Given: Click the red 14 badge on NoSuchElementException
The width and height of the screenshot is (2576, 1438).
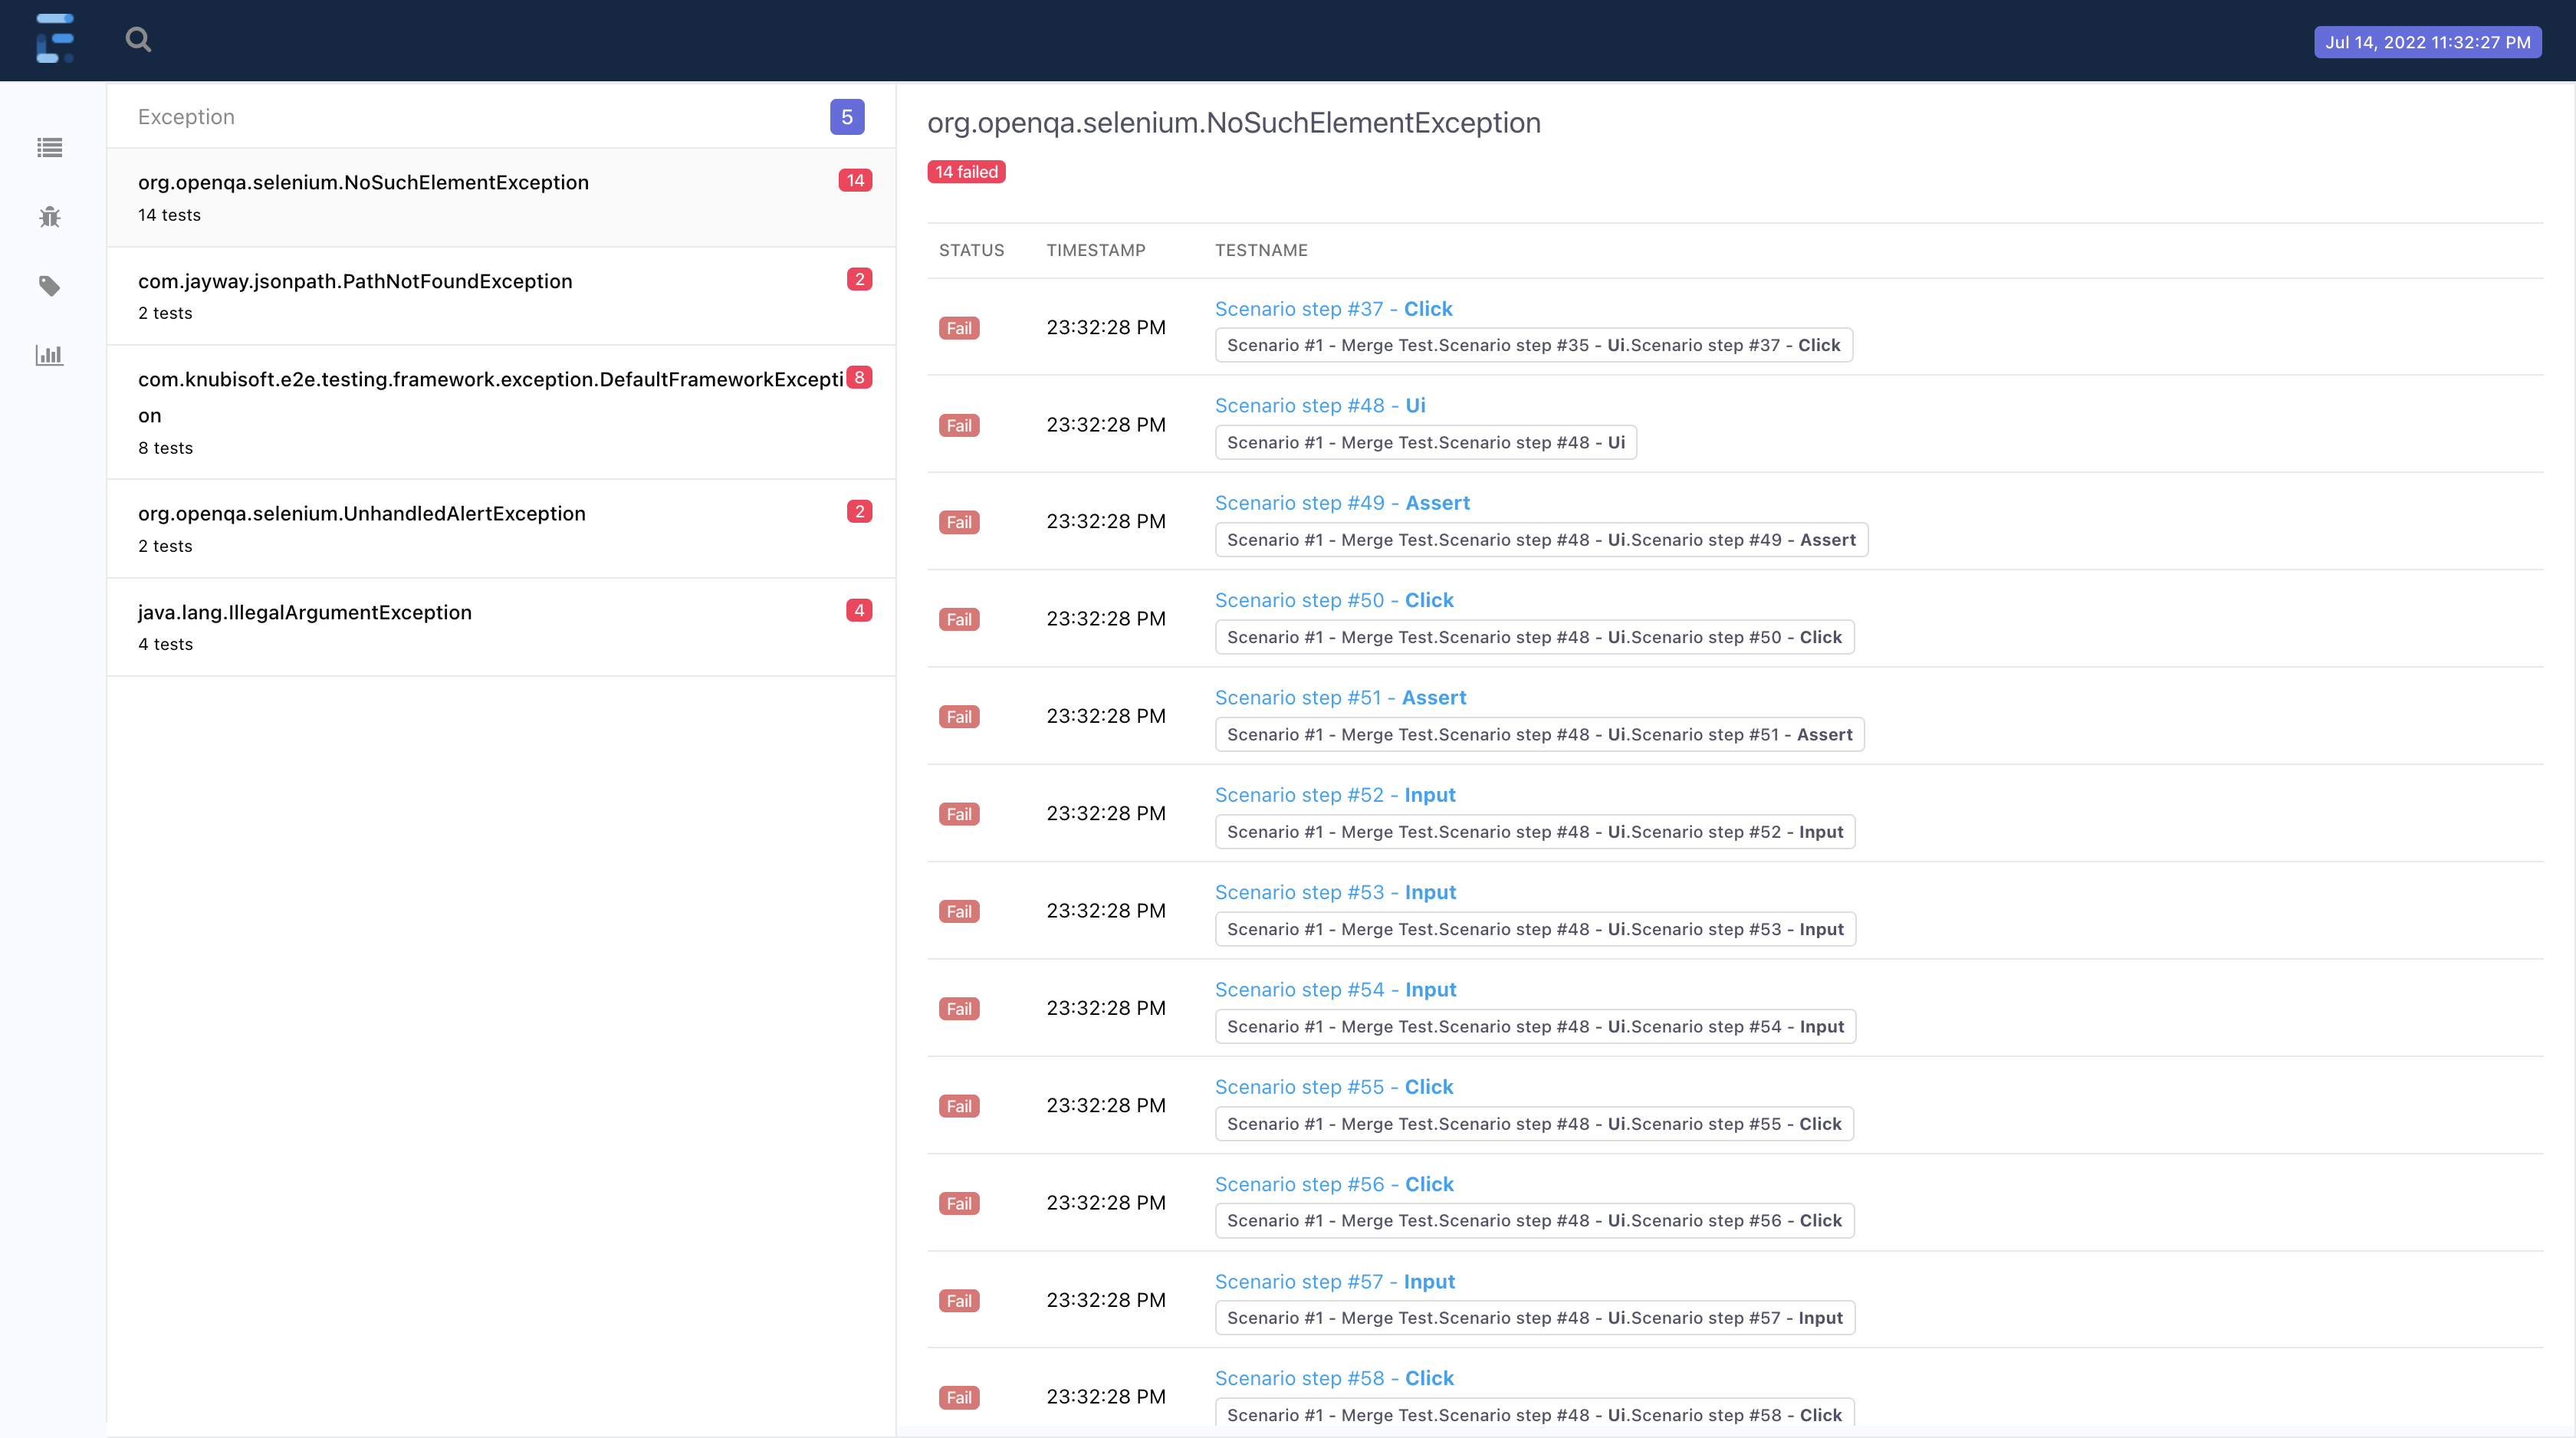Looking at the screenshot, I should [855, 181].
